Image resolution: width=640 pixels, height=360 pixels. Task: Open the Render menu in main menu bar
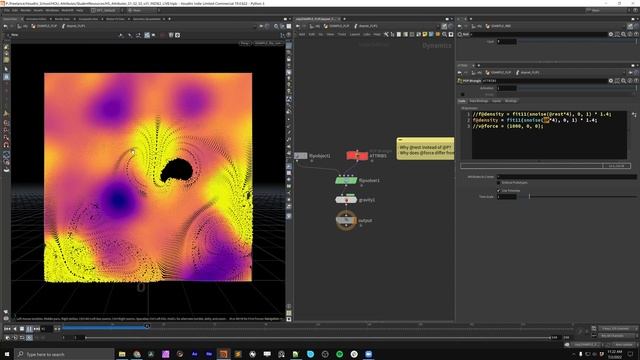[x=25, y=10]
